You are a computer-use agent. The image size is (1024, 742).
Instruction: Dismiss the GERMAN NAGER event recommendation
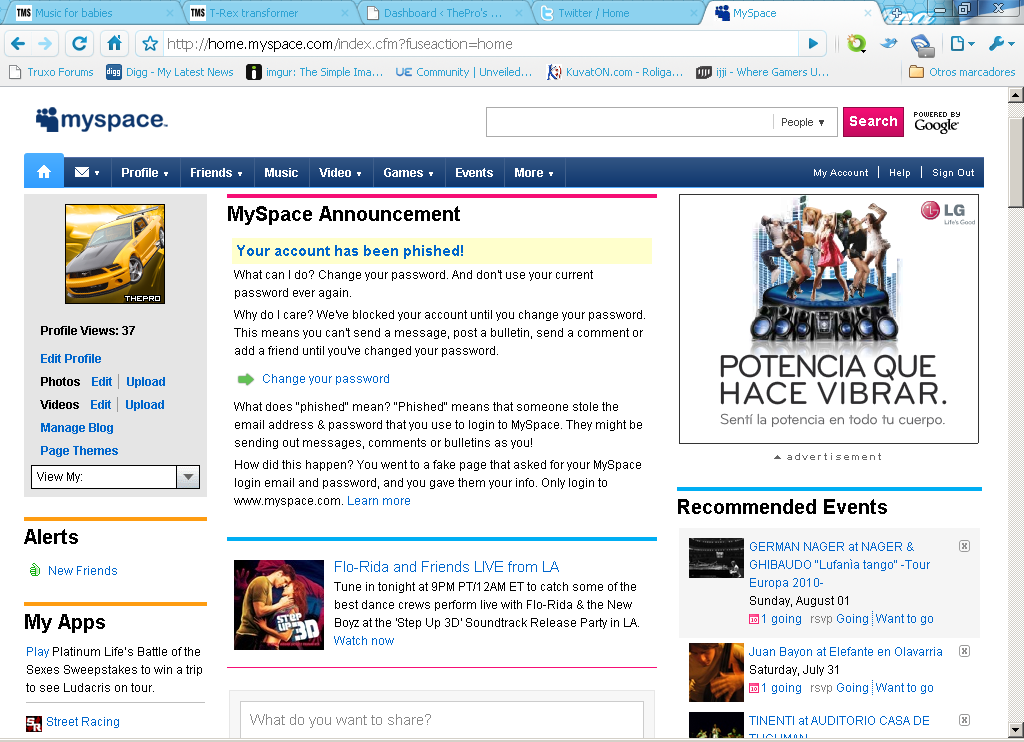pos(964,546)
